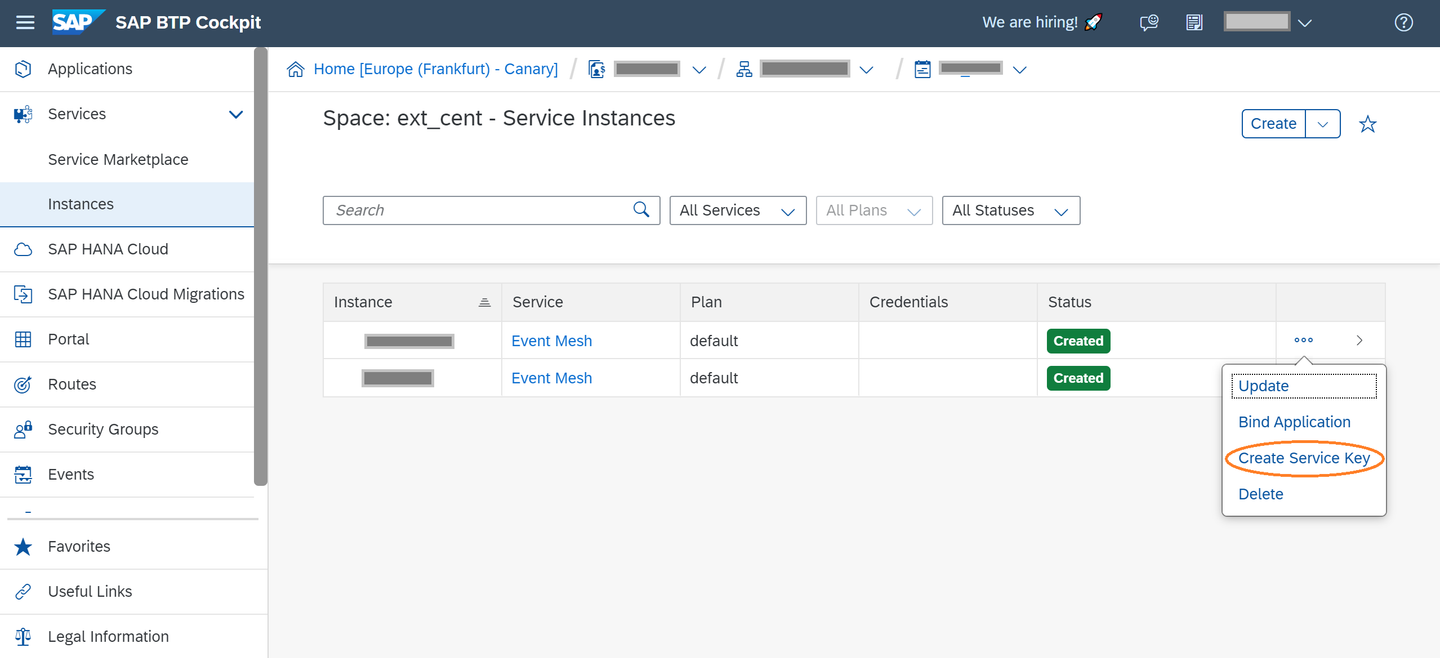
Task: Open the Create button dropdown arrow
Action: point(1323,124)
